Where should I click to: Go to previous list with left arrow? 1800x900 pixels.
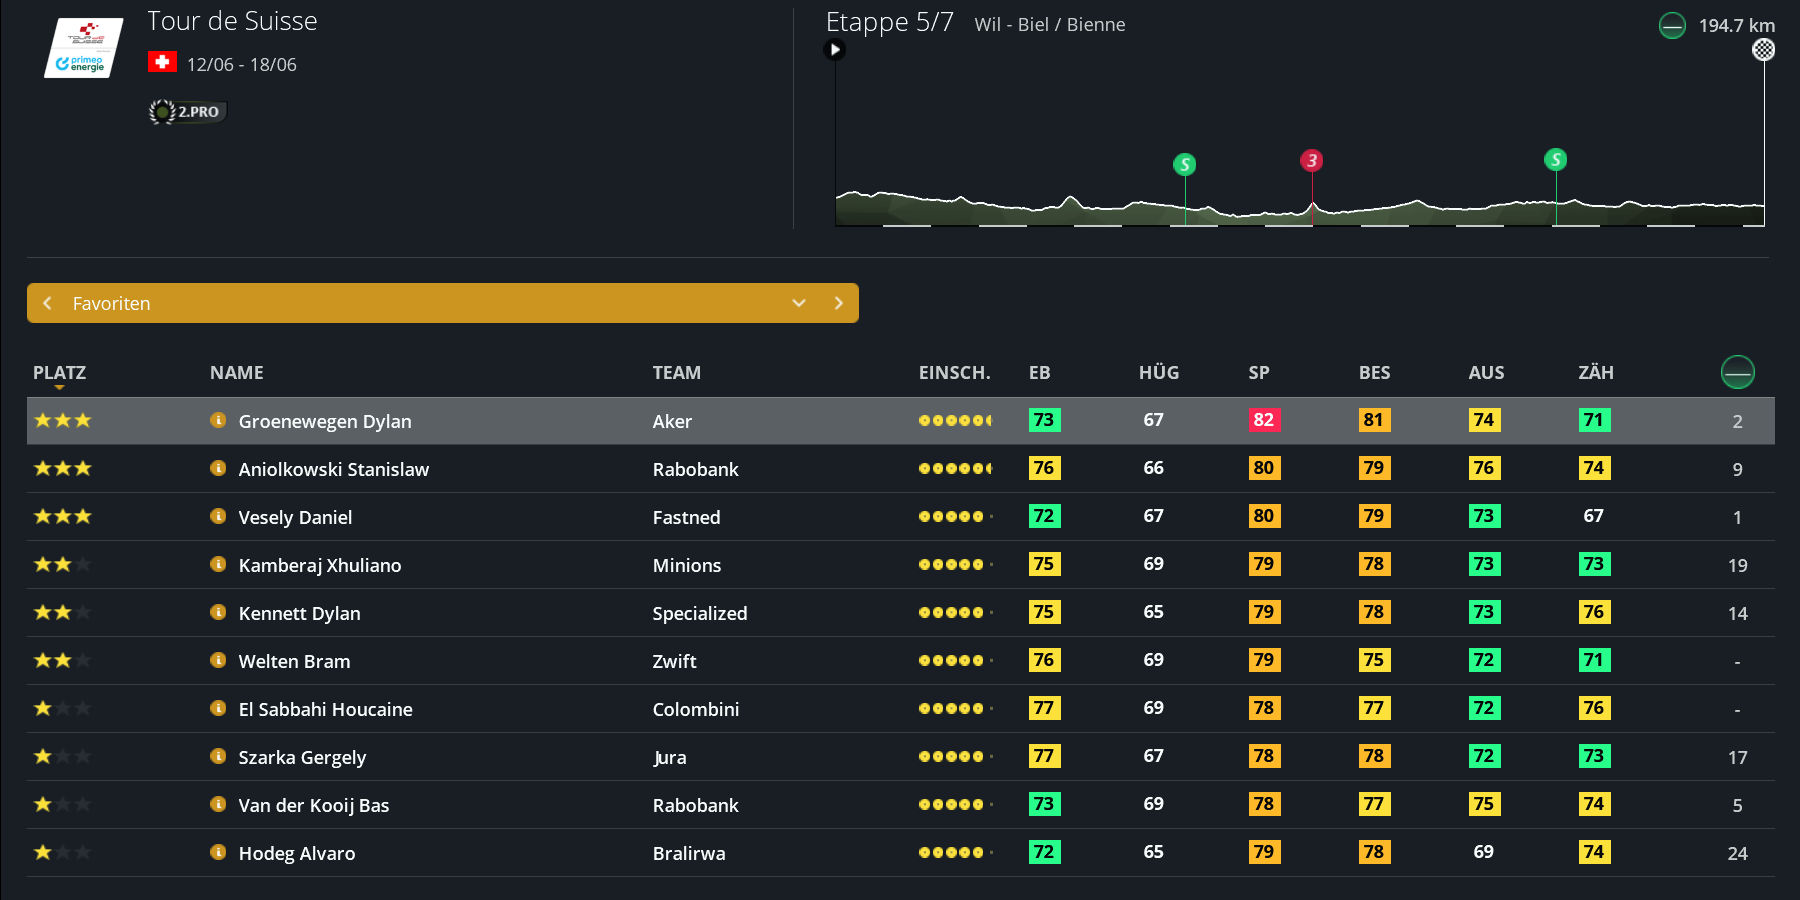[x=47, y=303]
